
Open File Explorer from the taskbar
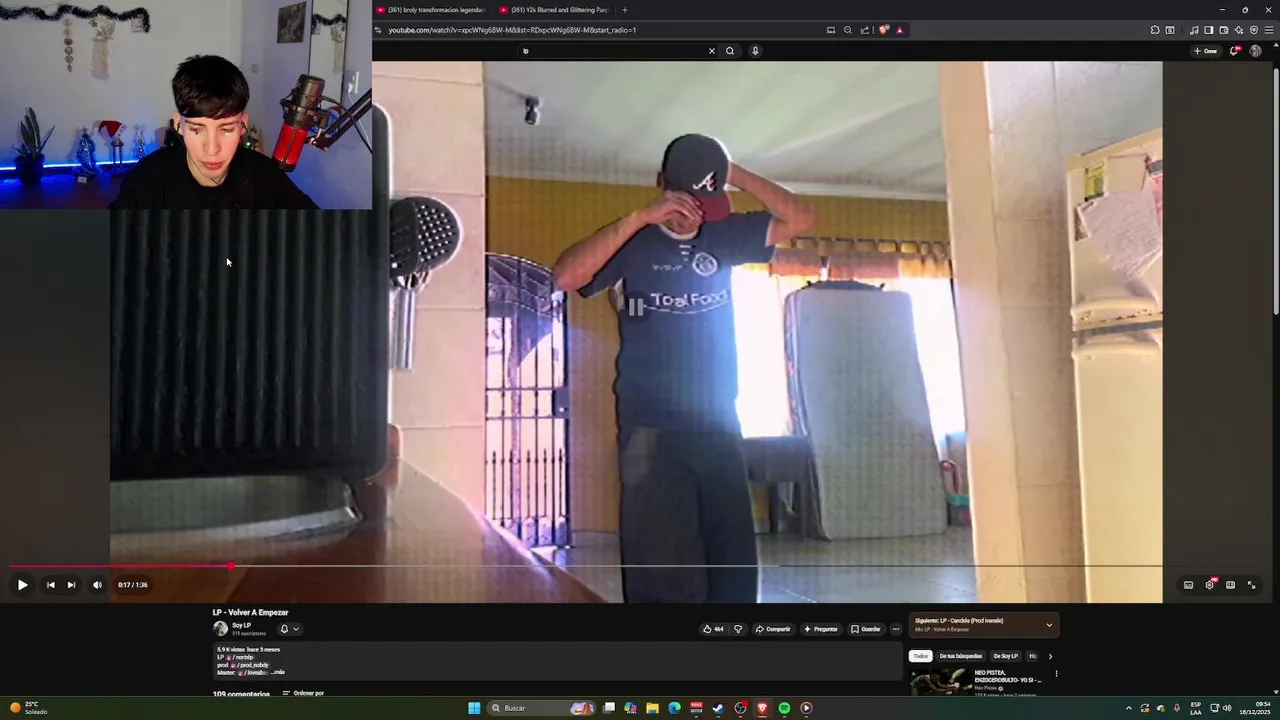tap(652, 708)
